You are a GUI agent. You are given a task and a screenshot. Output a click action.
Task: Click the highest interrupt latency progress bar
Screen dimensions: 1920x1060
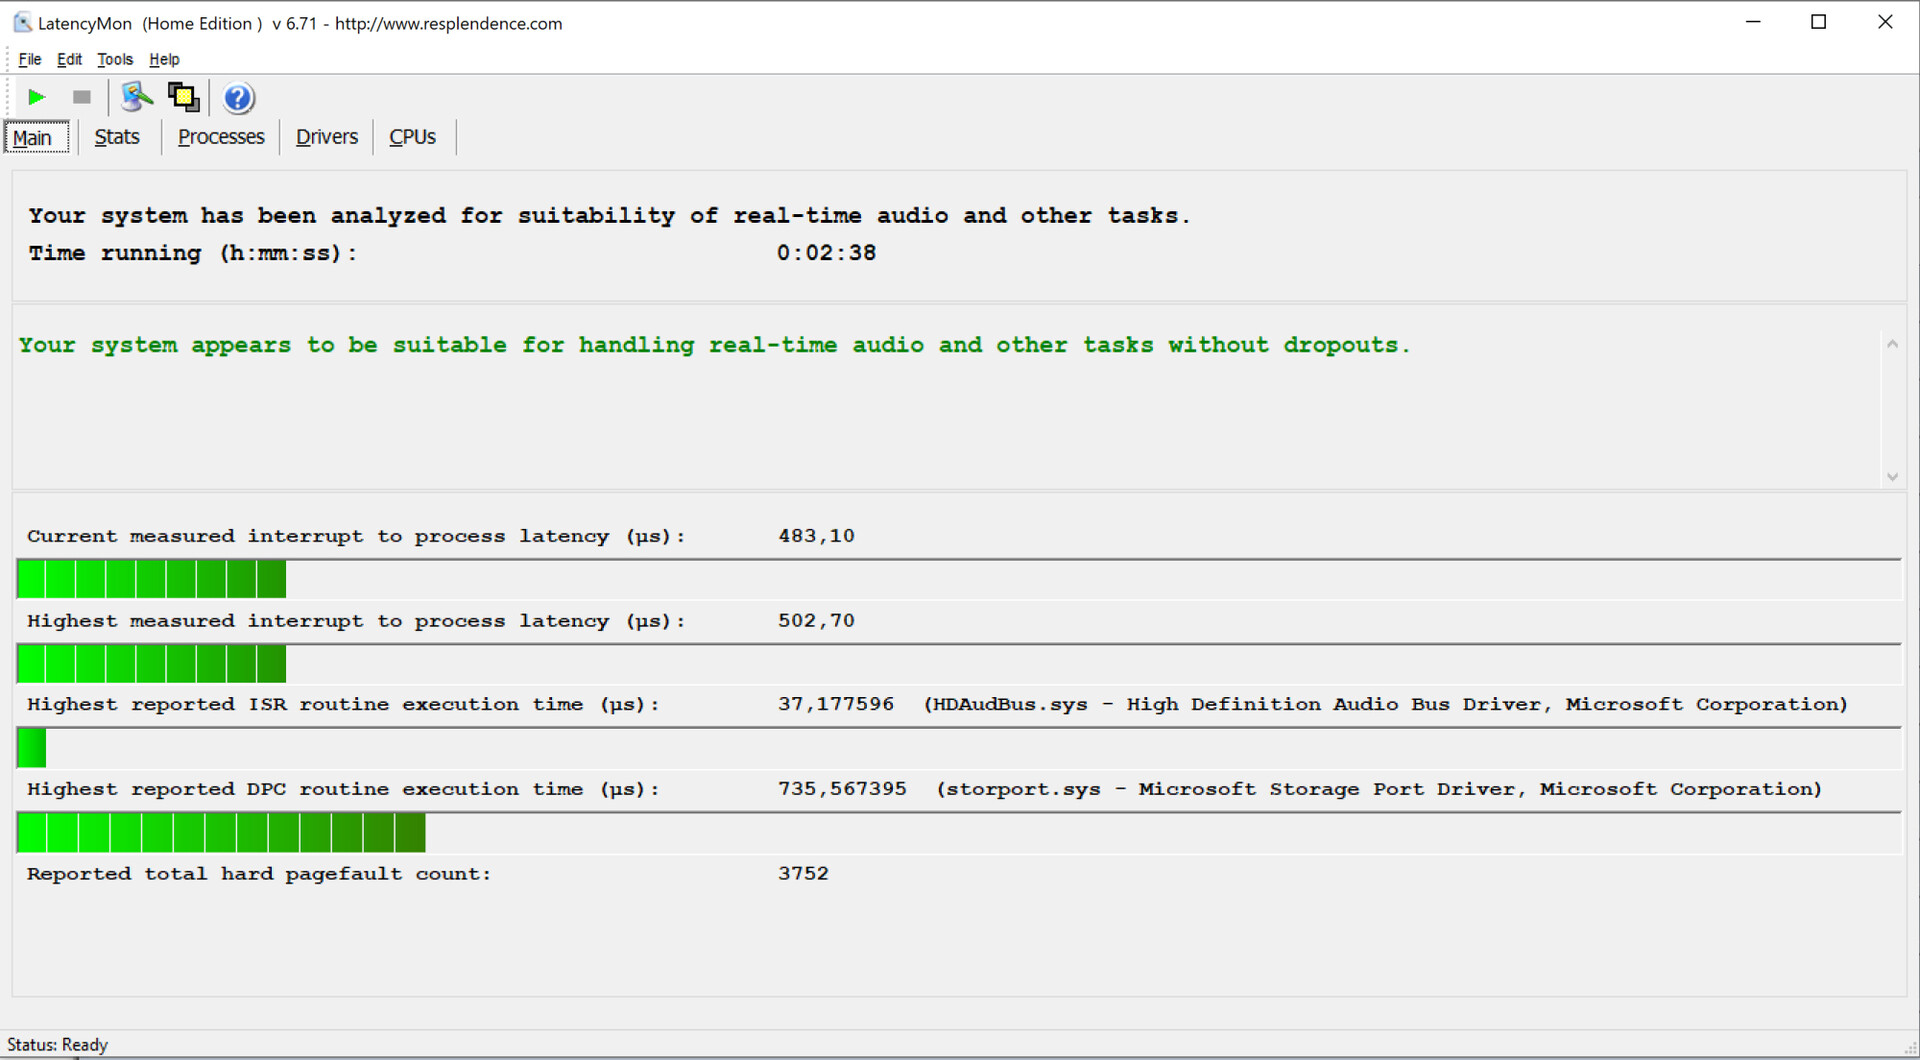pyautogui.click(x=959, y=664)
